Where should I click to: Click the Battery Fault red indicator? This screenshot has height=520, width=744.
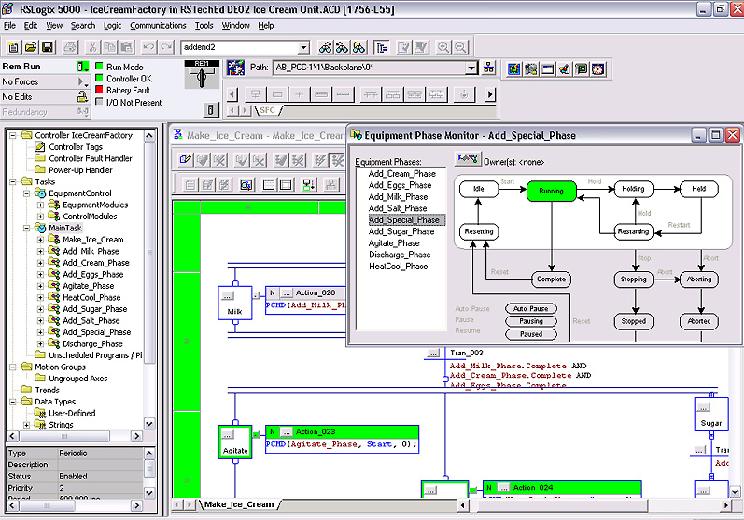pyautogui.click(x=99, y=90)
